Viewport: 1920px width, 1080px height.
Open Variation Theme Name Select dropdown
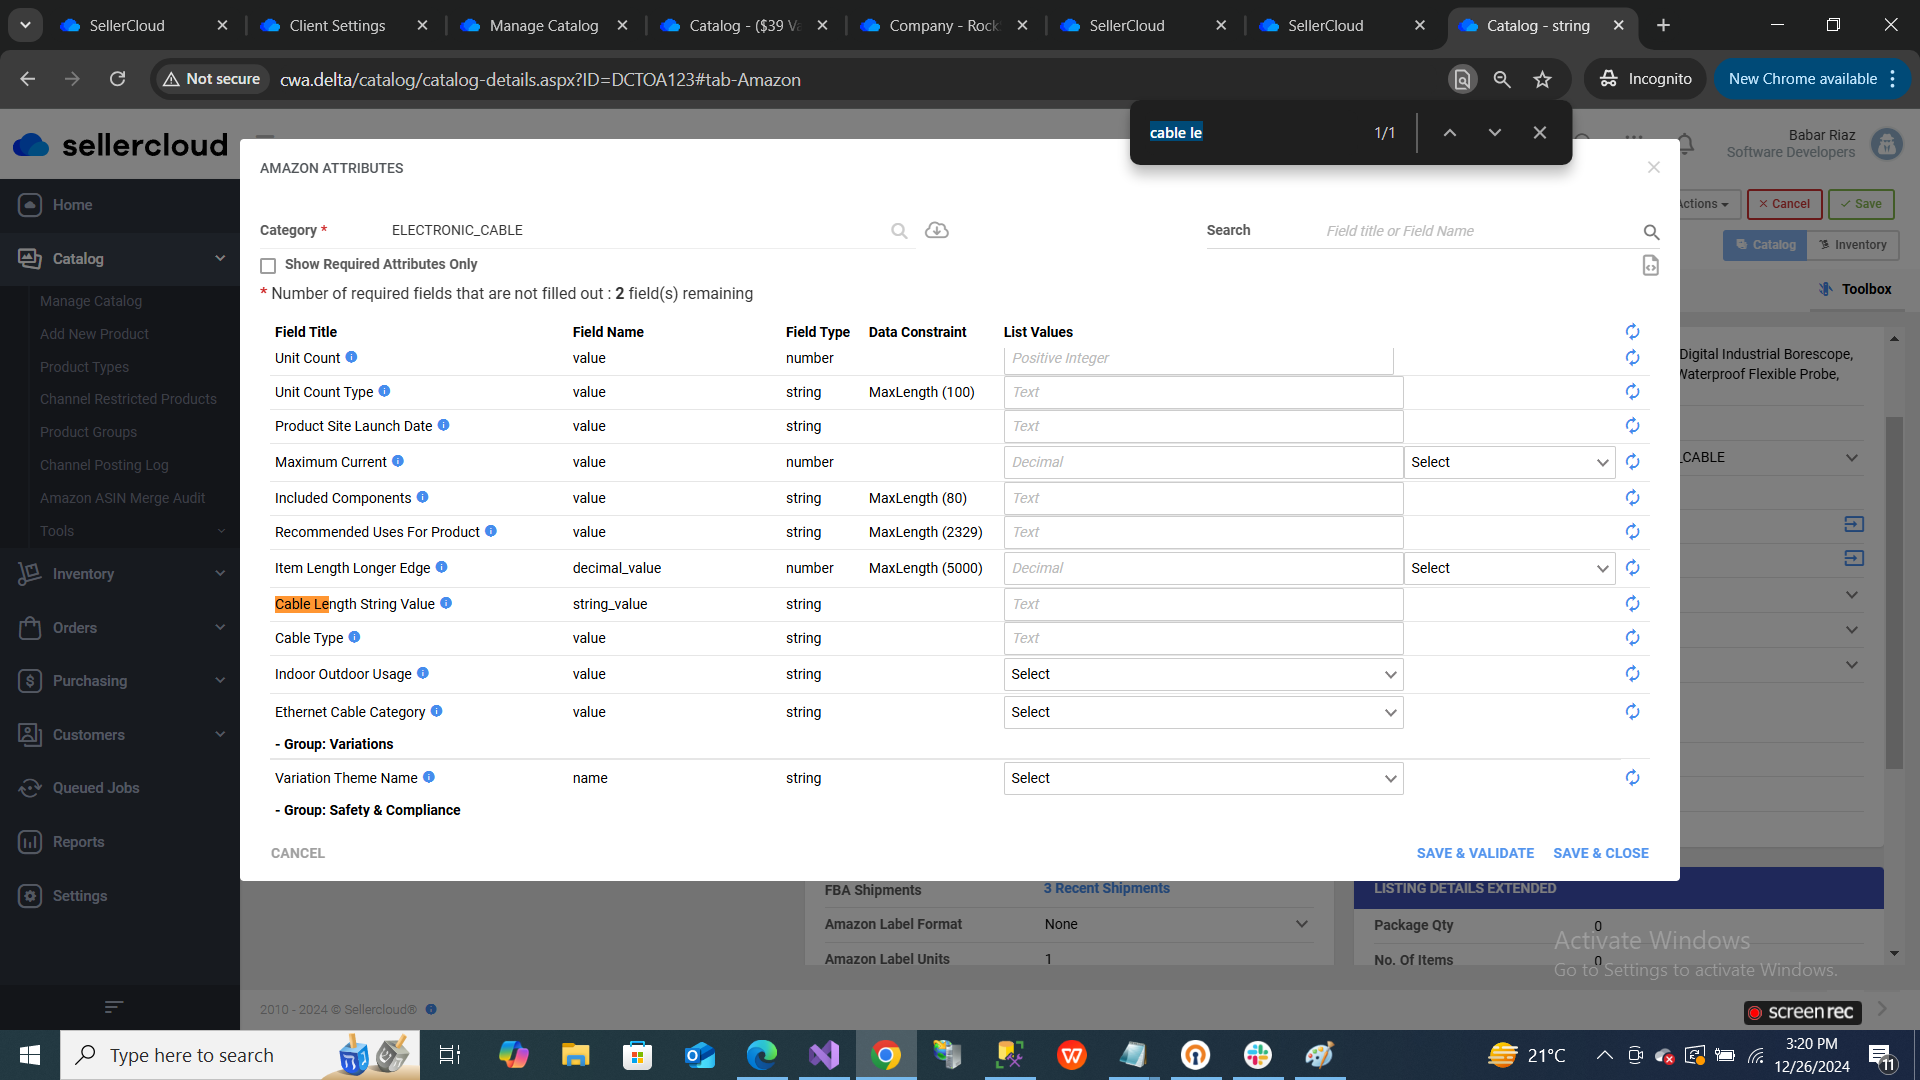coord(1202,778)
